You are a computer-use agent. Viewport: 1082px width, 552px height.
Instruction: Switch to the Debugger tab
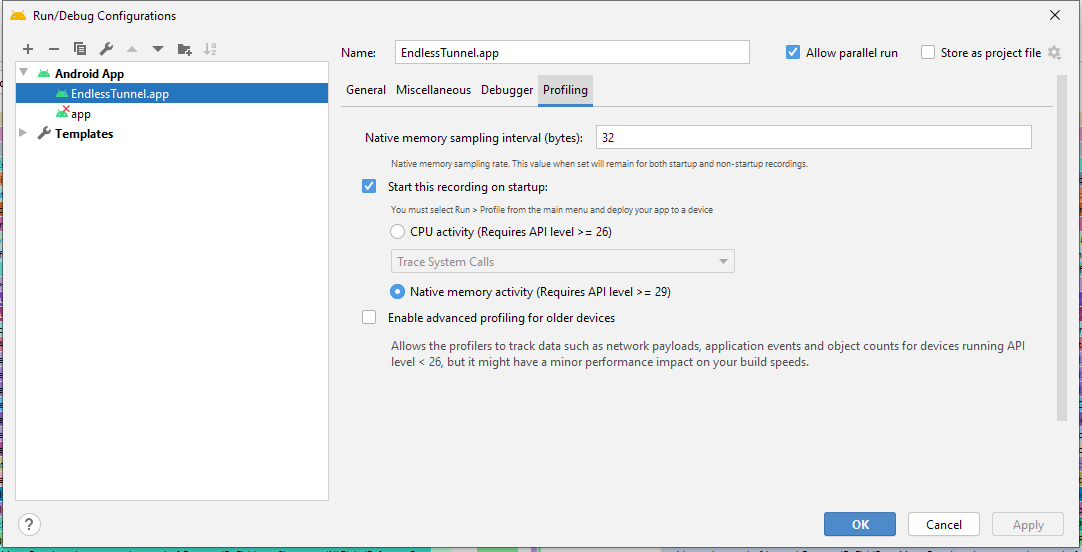507,90
